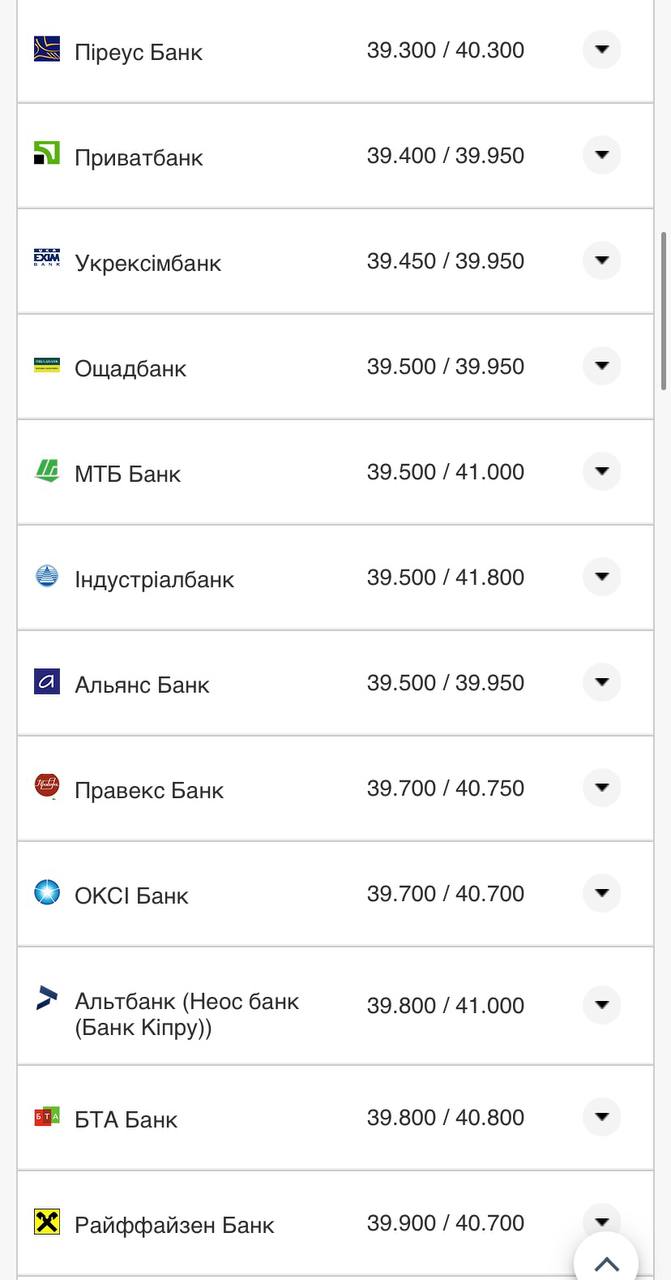Click the Альянс Банк logo icon
Viewport: 671px width, 1280px height.
47,682
